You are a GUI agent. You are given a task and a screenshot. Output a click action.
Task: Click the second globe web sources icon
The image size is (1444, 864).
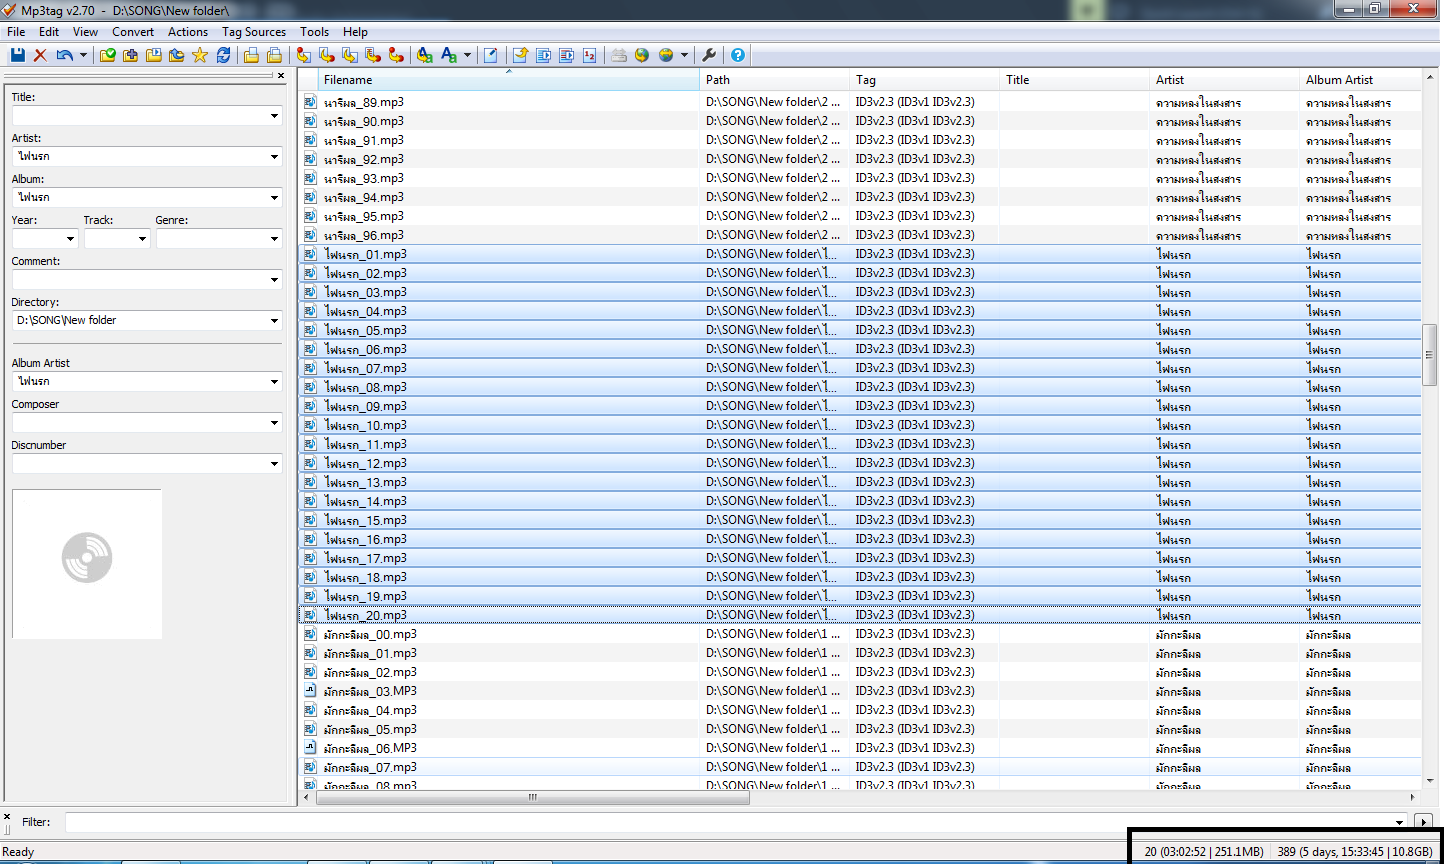pyautogui.click(x=666, y=55)
